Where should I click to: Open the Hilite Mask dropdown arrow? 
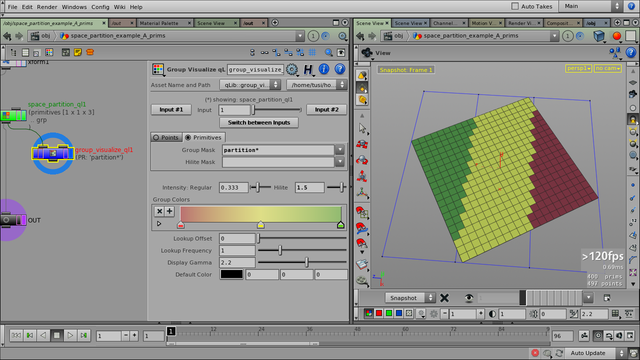(340, 162)
